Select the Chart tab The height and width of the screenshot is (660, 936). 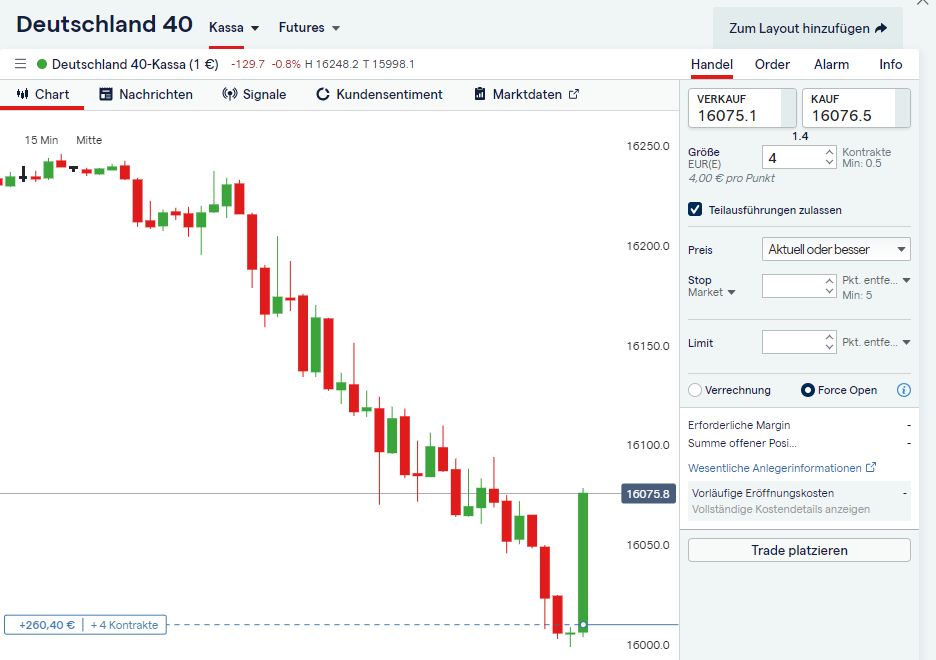tap(43, 94)
